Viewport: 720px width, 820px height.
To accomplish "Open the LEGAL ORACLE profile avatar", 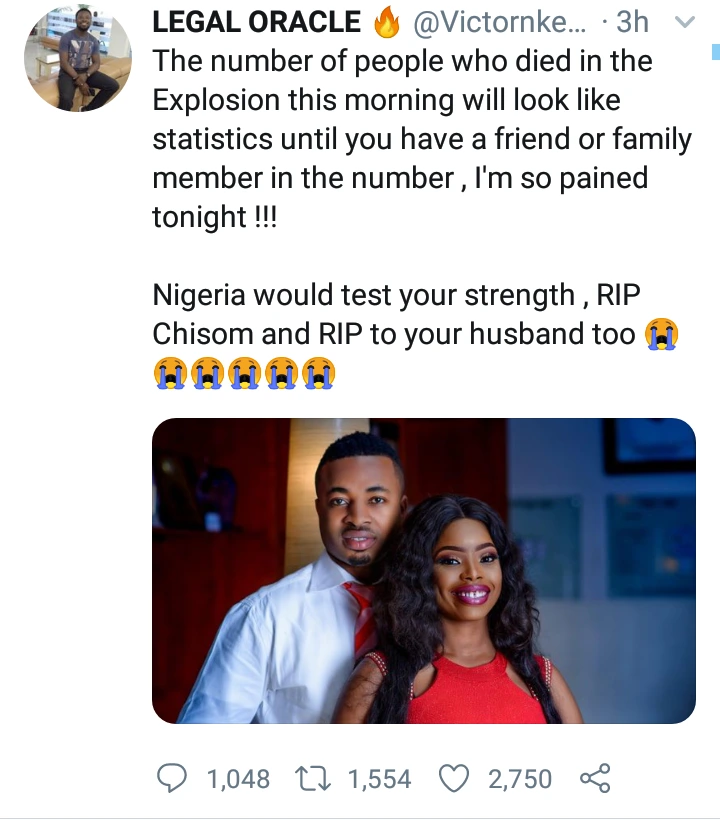I will coord(78,59).
